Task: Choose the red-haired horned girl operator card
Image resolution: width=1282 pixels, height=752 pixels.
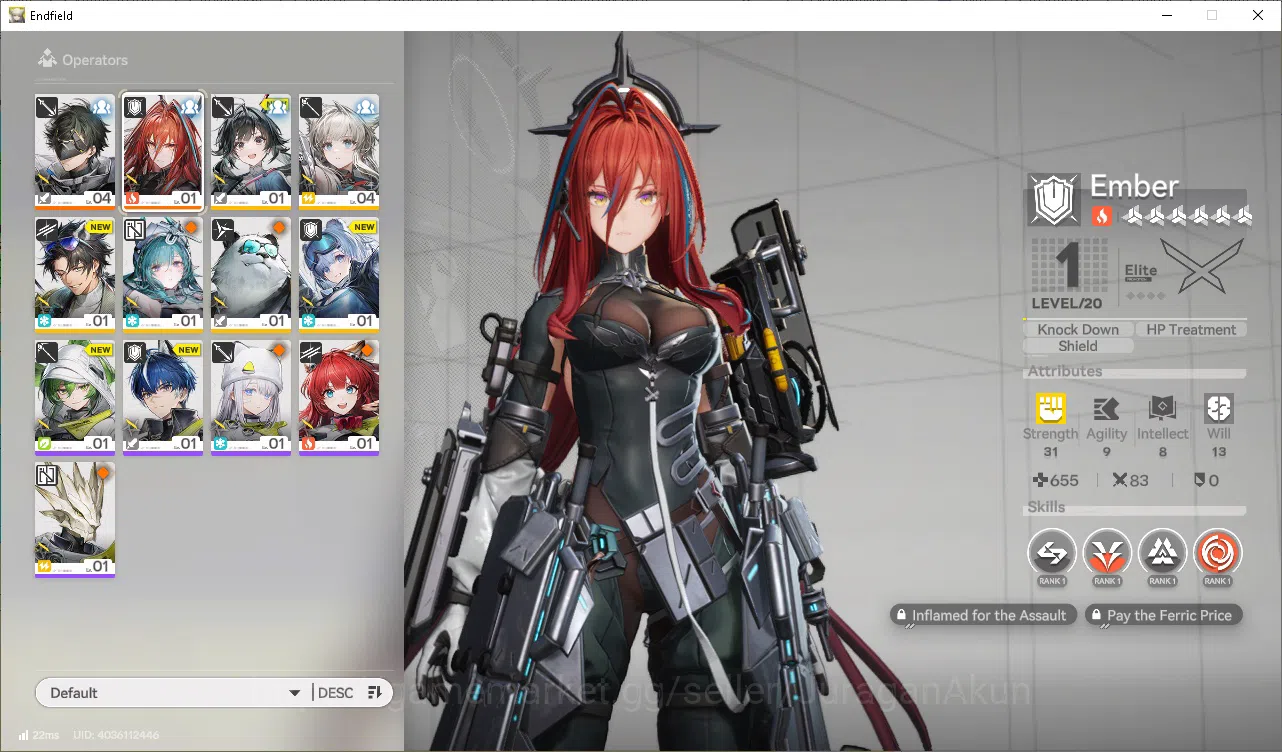Action: [339, 398]
